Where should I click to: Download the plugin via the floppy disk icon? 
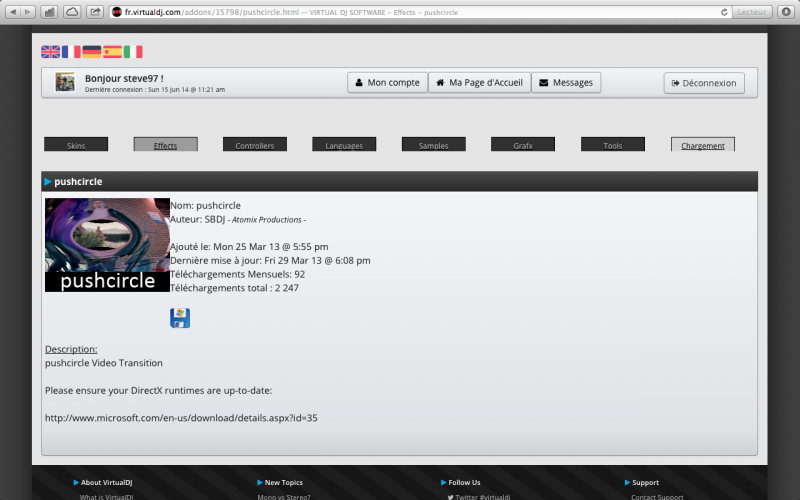180,318
